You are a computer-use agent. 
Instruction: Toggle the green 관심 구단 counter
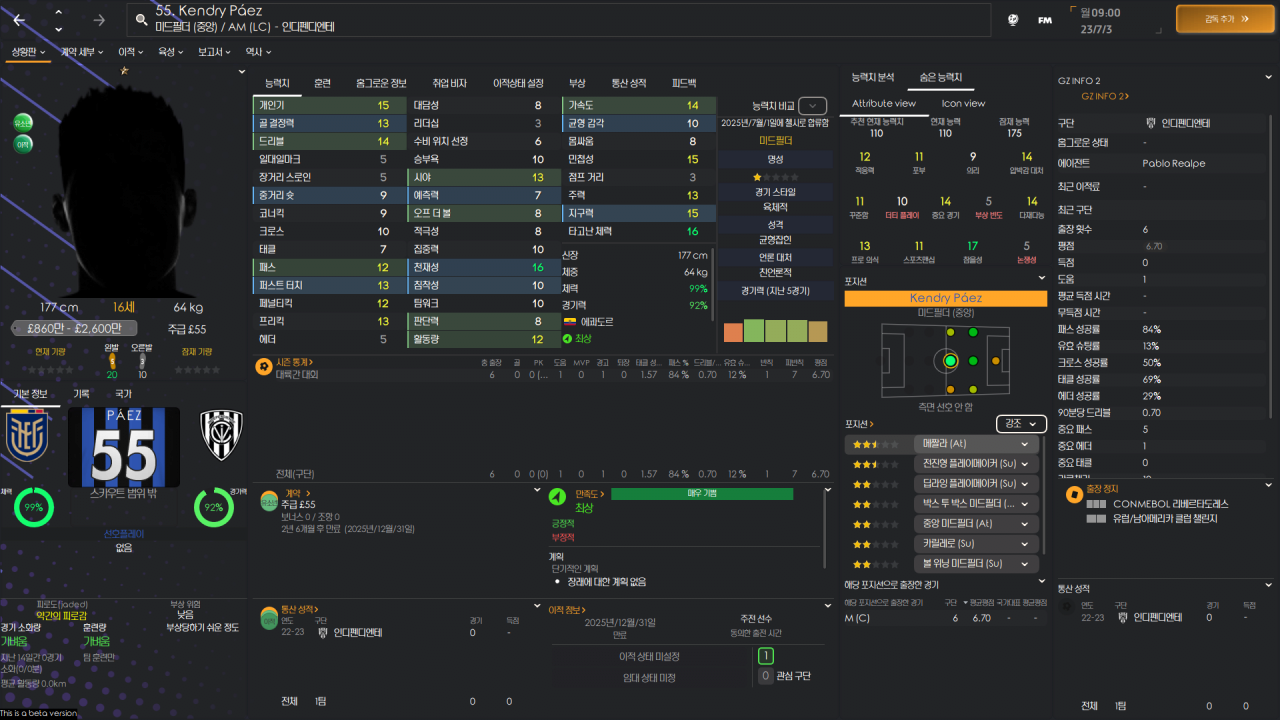766,655
